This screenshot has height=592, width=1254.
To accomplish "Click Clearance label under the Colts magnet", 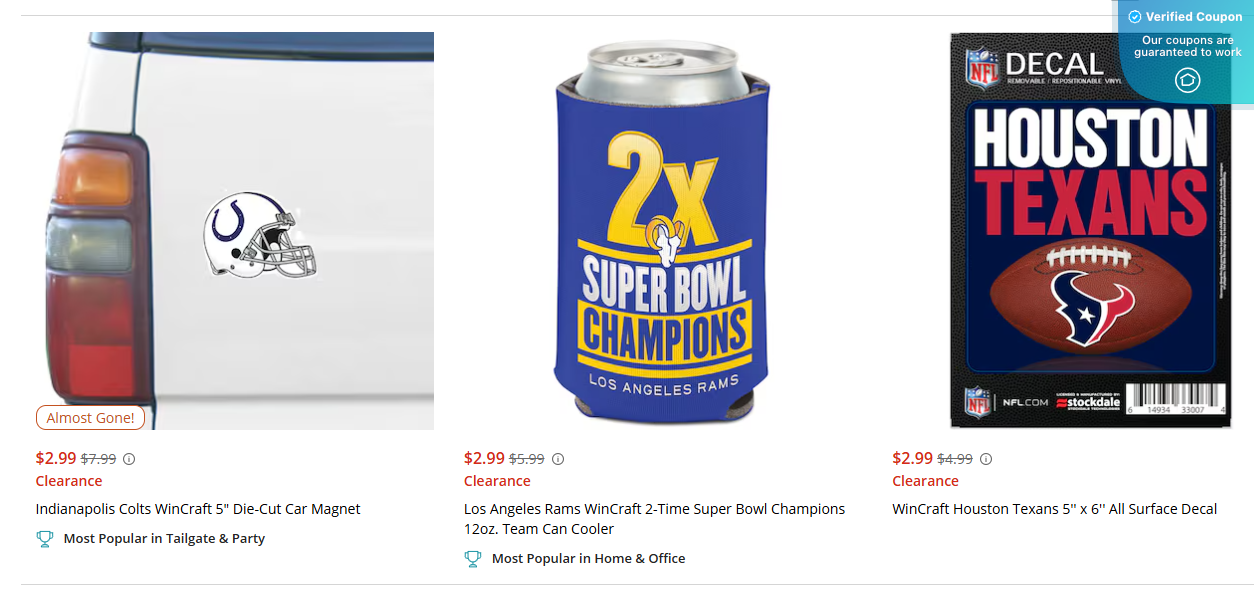I will click(x=68, y=480).
